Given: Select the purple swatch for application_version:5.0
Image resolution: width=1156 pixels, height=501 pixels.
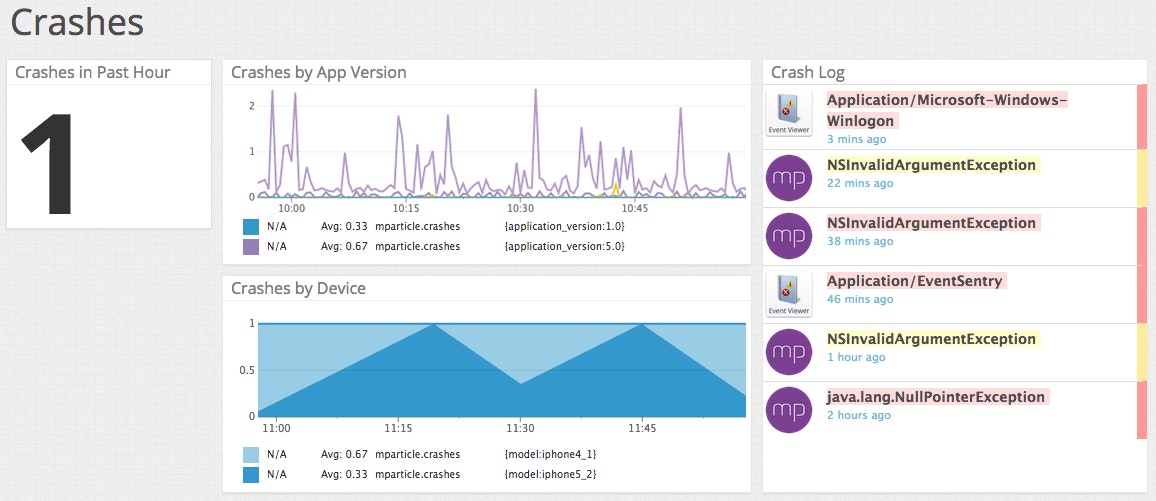Looking at the screenshot, I should point(251,246).
